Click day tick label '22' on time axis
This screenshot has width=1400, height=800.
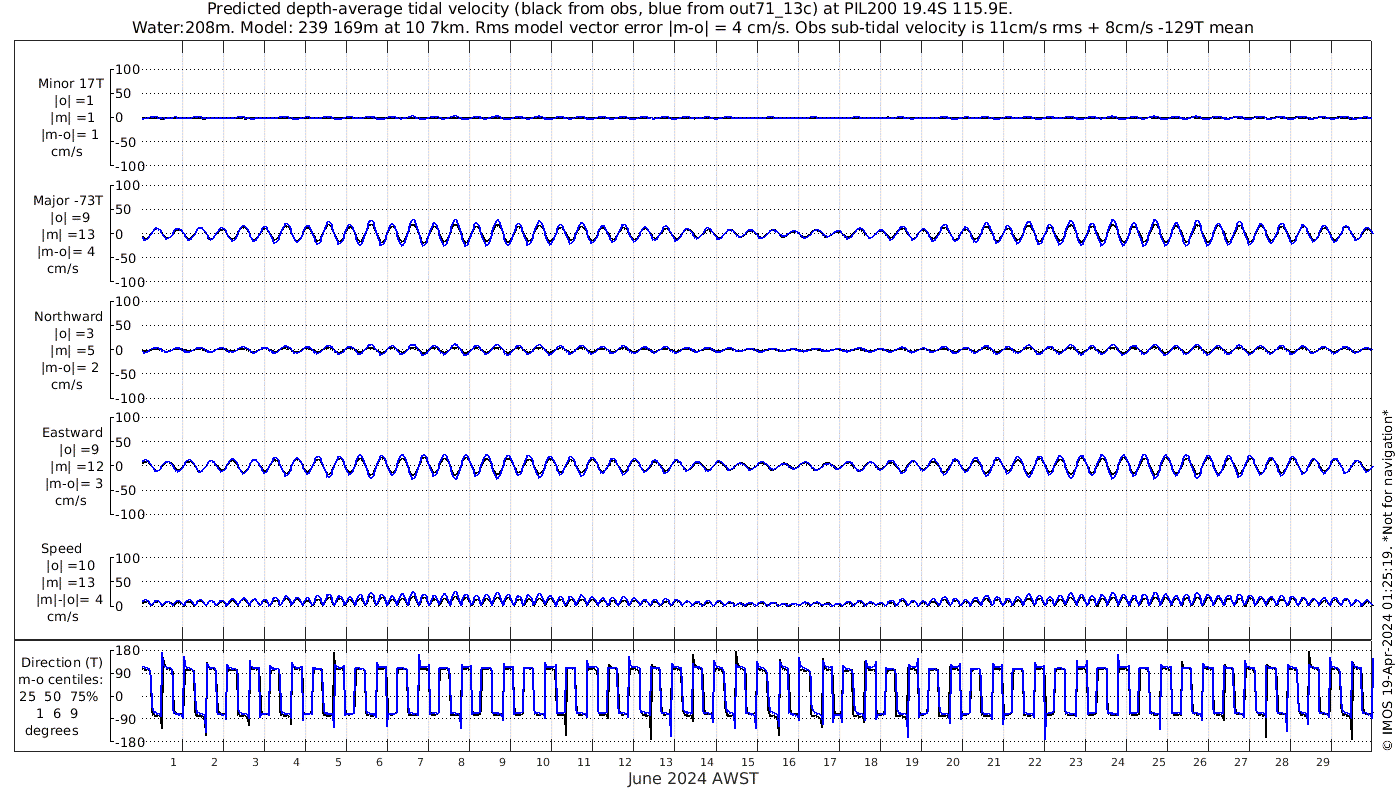[1035, 762]
